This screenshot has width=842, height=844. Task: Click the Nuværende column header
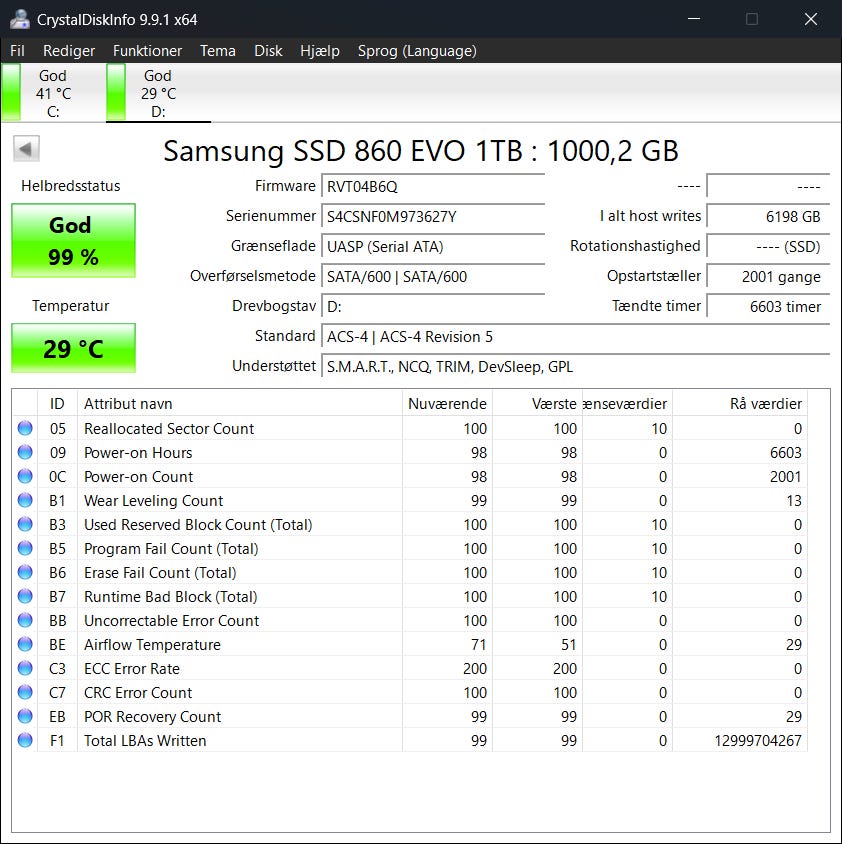447,404
